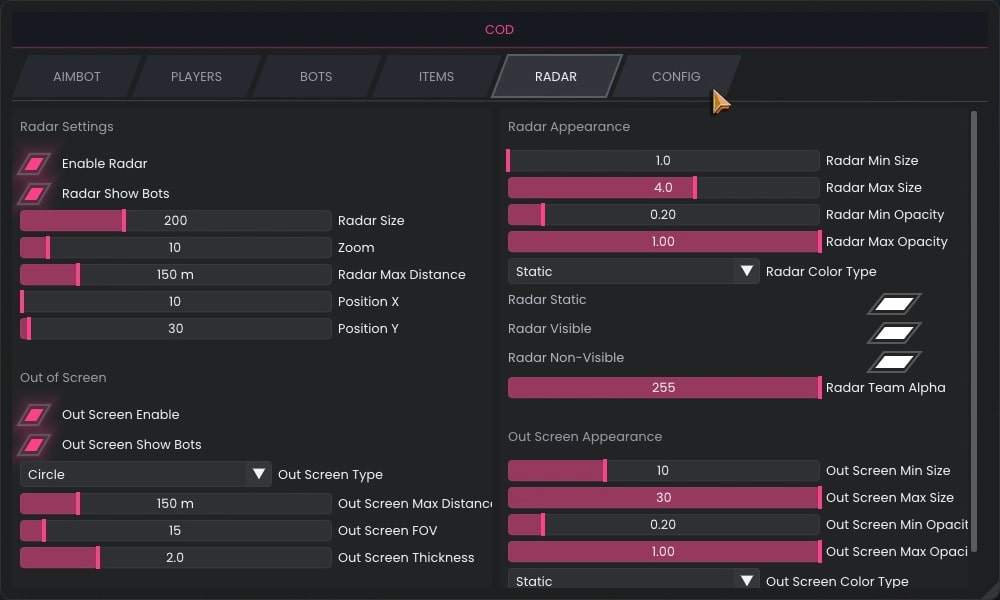Expand the Out Screen Color Type dropdown
The image size is (1000, 600).
point(633,581)
